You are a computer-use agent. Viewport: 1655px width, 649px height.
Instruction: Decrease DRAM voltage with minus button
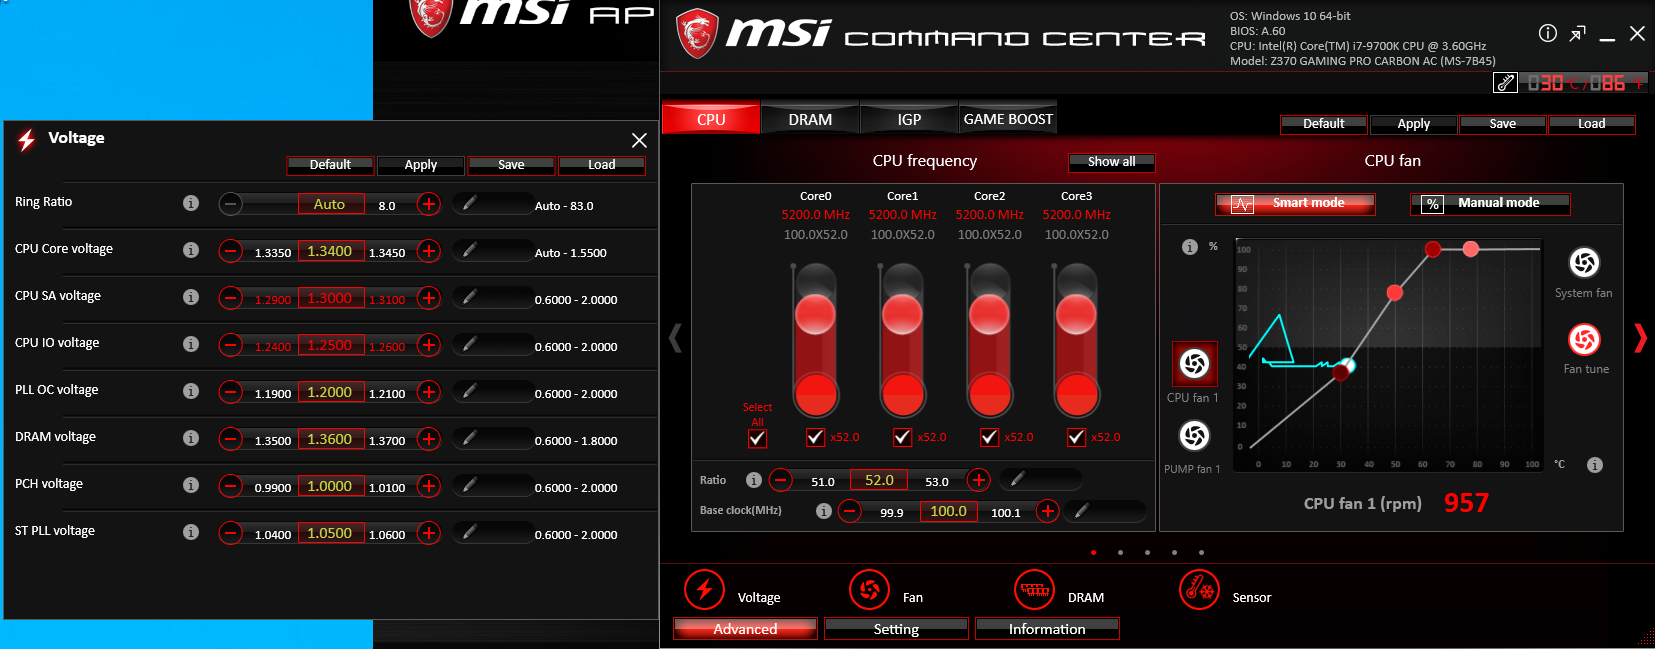tap(231, 439)
